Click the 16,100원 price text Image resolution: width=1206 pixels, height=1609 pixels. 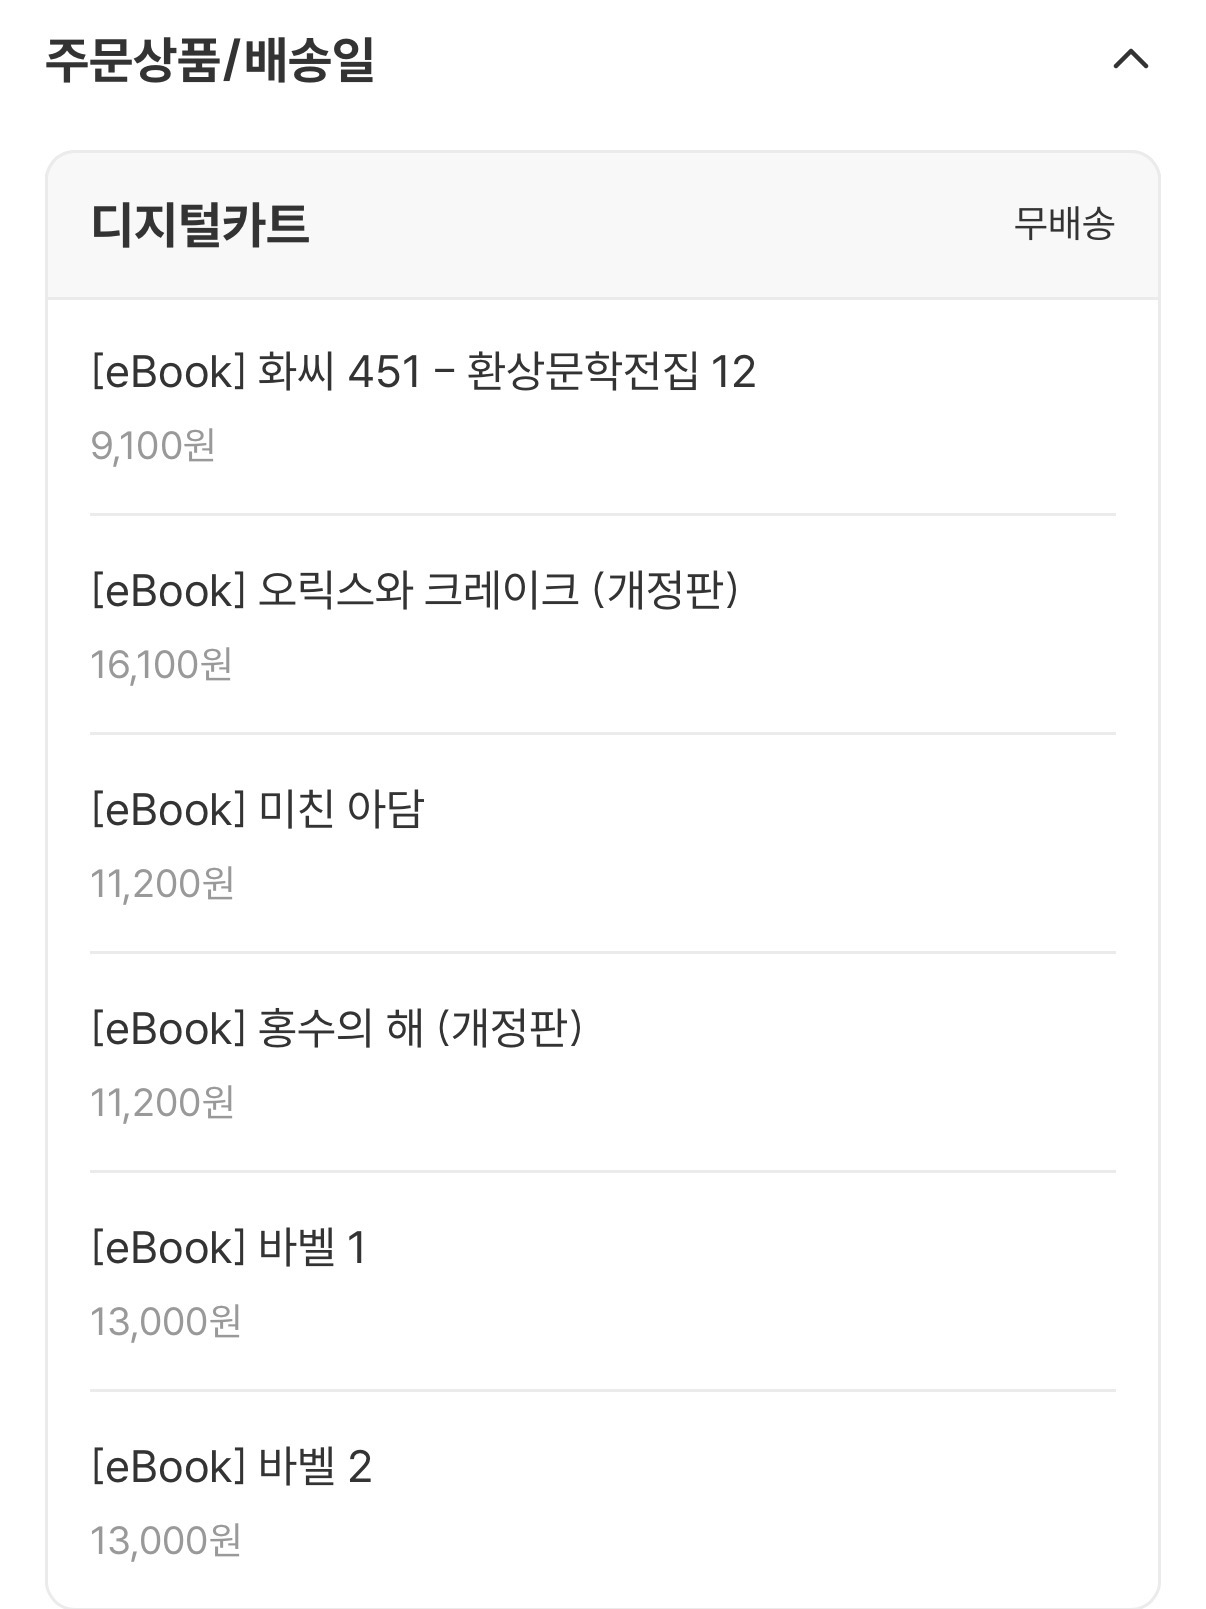click(161, 664)
